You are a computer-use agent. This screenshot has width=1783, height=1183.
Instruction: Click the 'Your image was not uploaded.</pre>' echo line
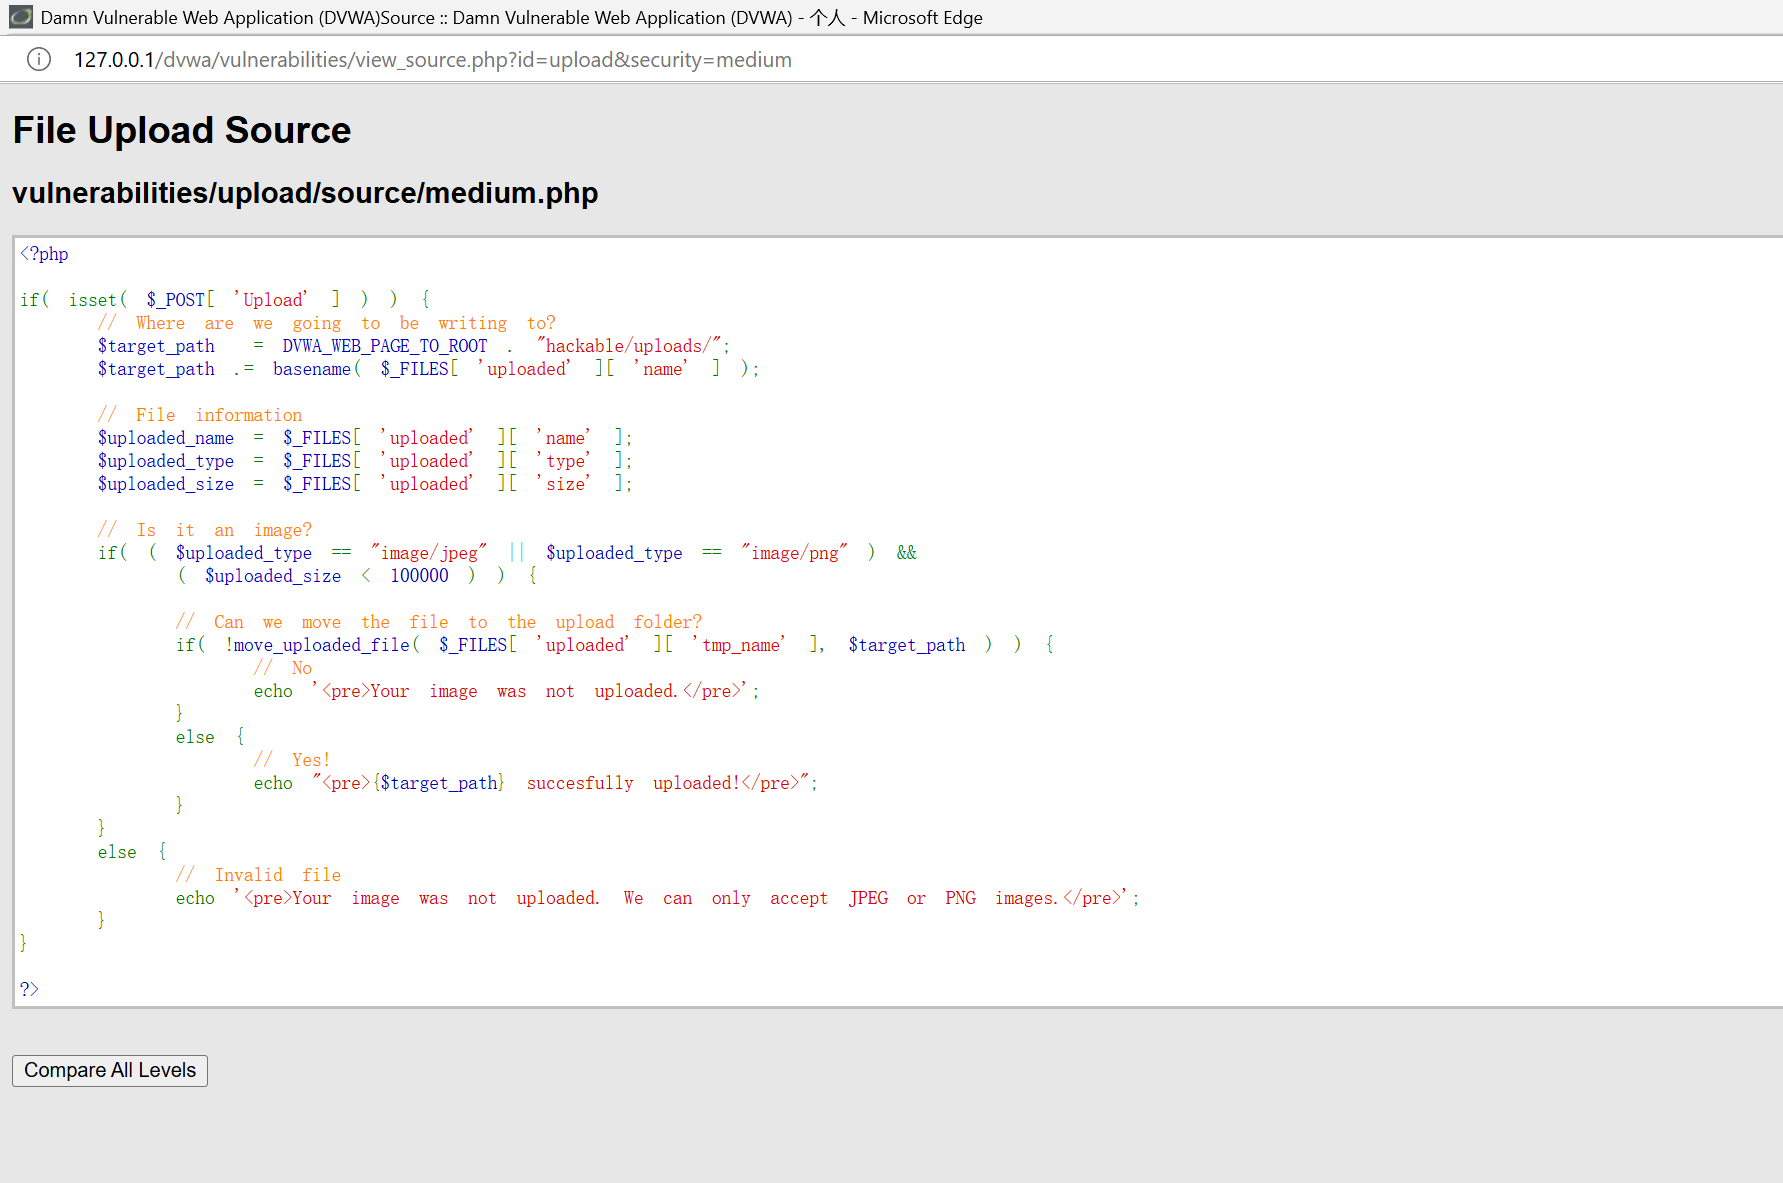coord(506,691)
